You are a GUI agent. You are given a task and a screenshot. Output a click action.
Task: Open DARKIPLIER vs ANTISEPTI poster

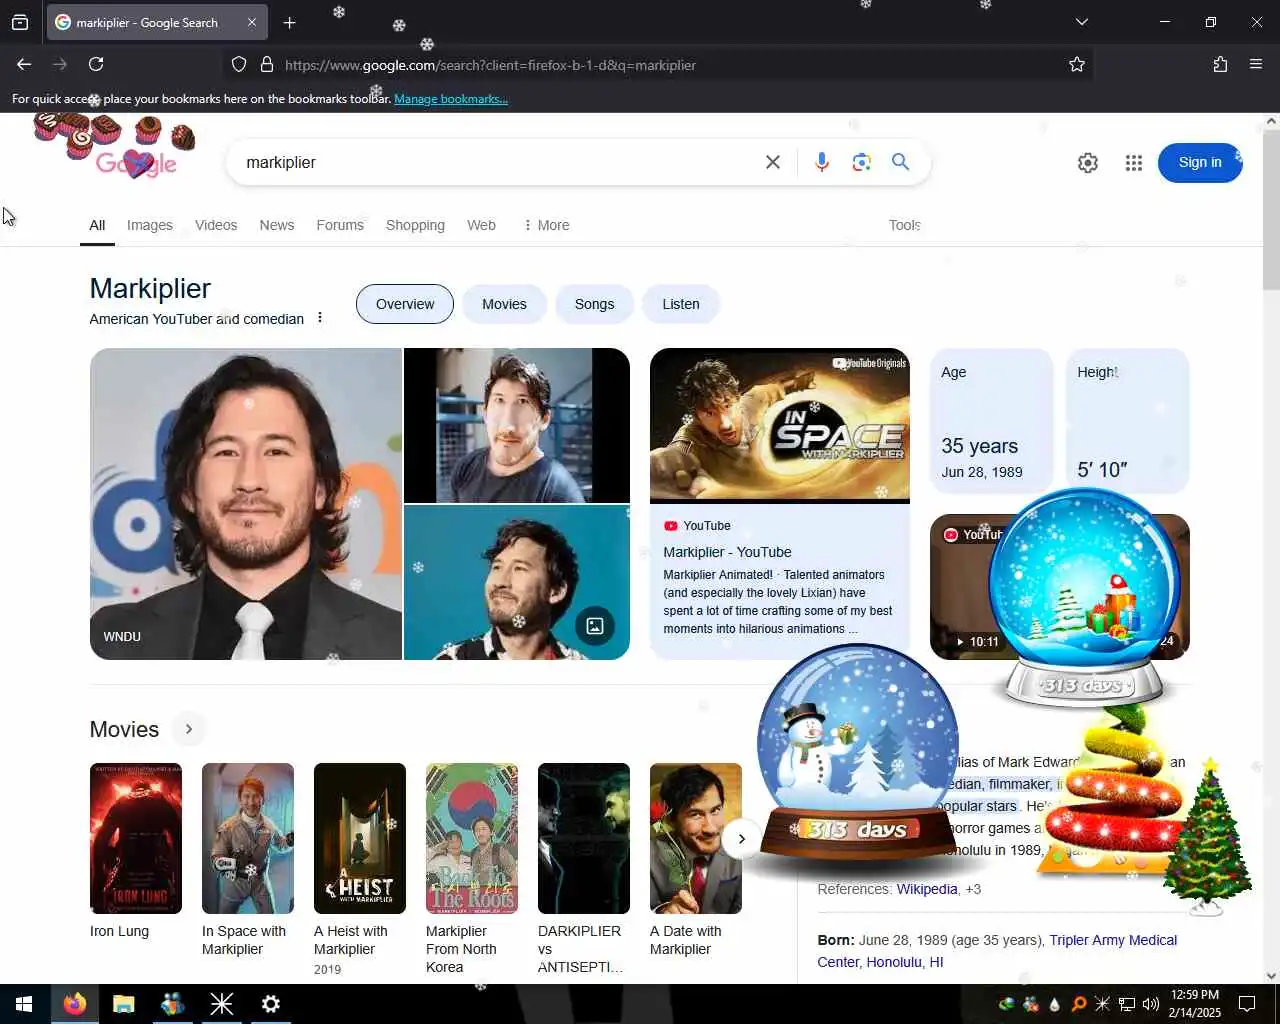584,839
